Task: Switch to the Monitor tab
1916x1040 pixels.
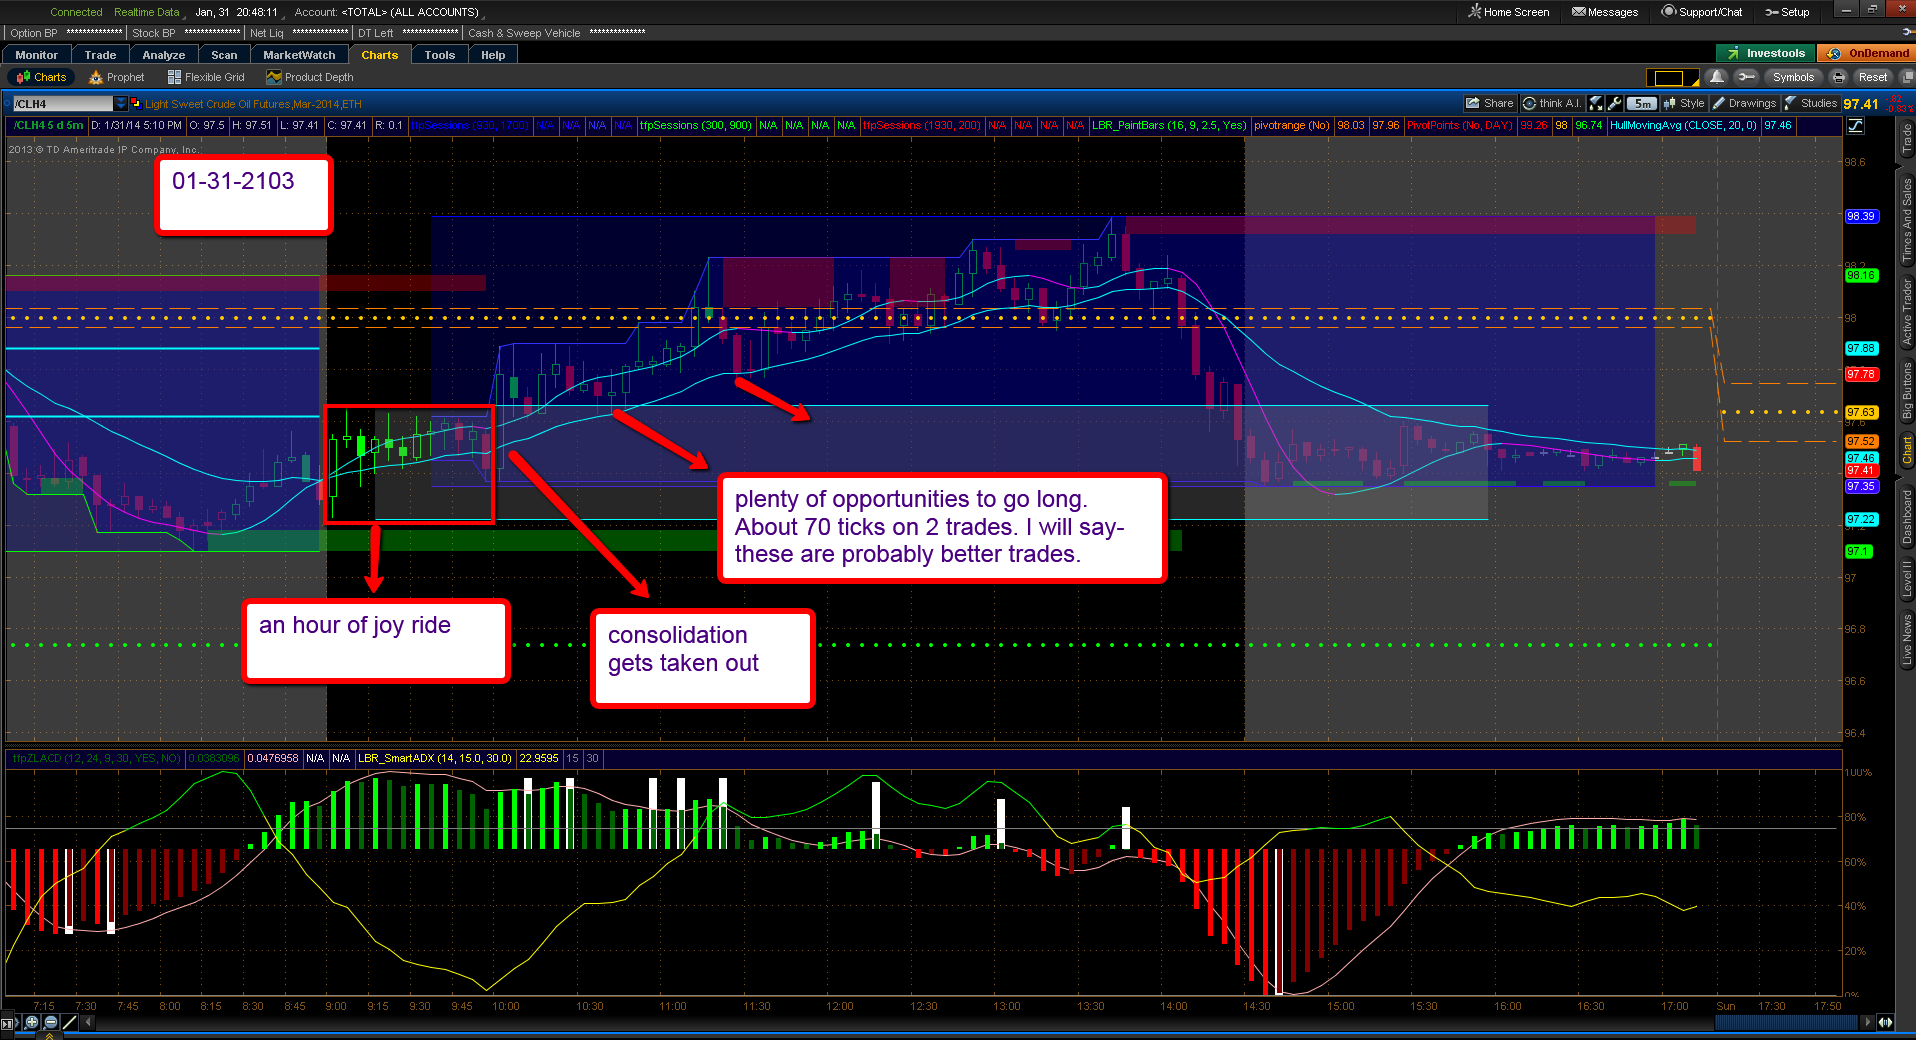Action: 37,55
